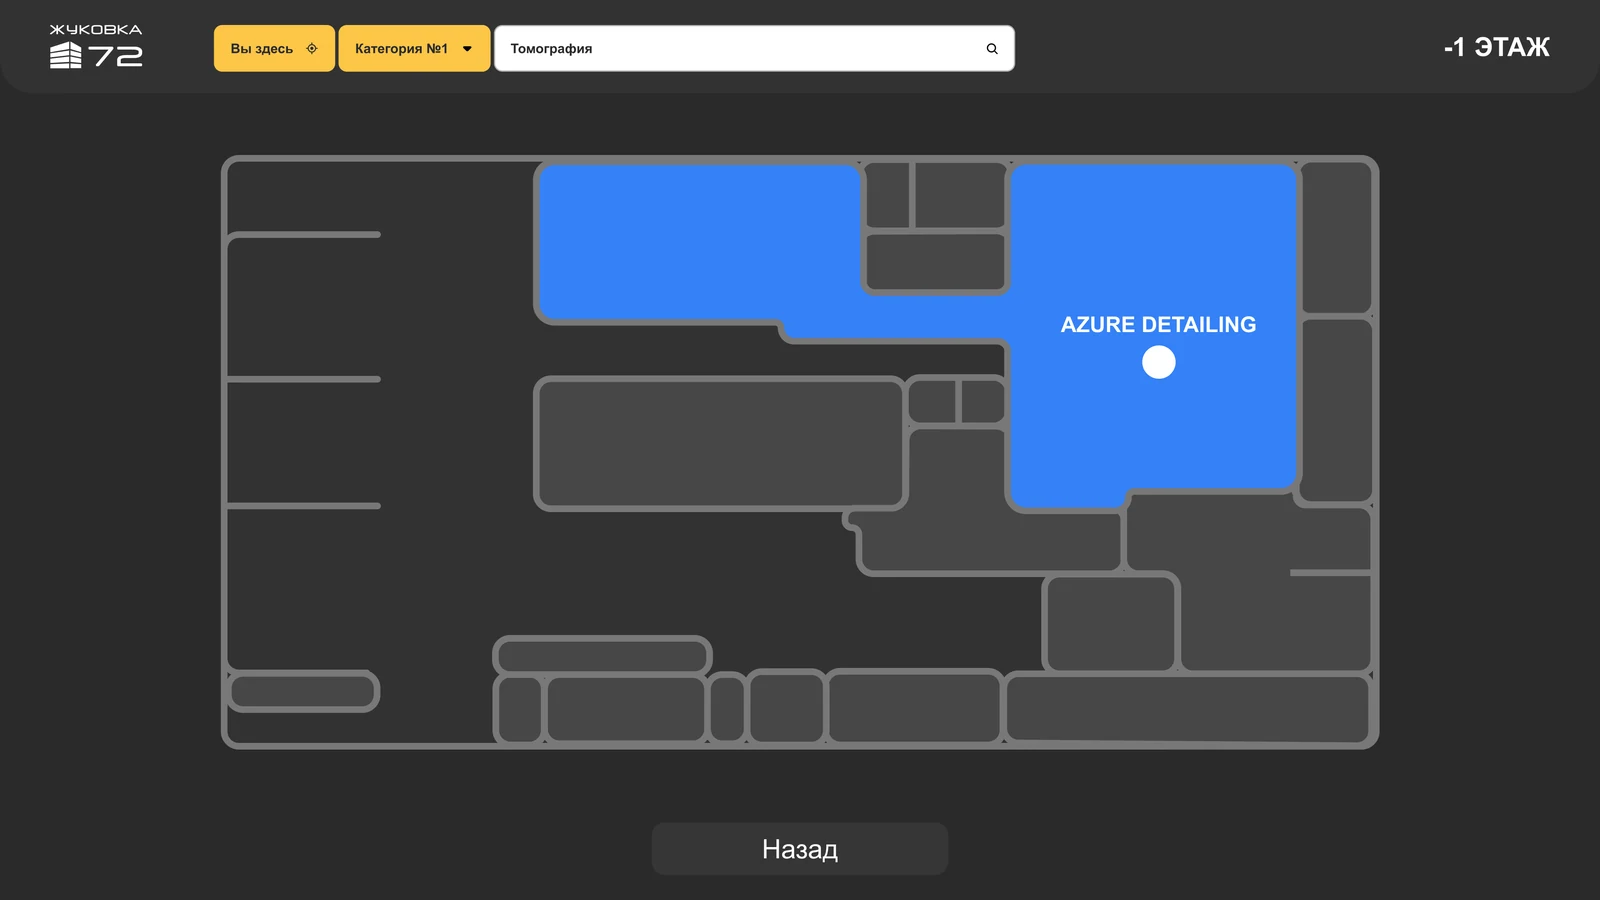Click the Жуковка 72 logo

pos(96,46)
